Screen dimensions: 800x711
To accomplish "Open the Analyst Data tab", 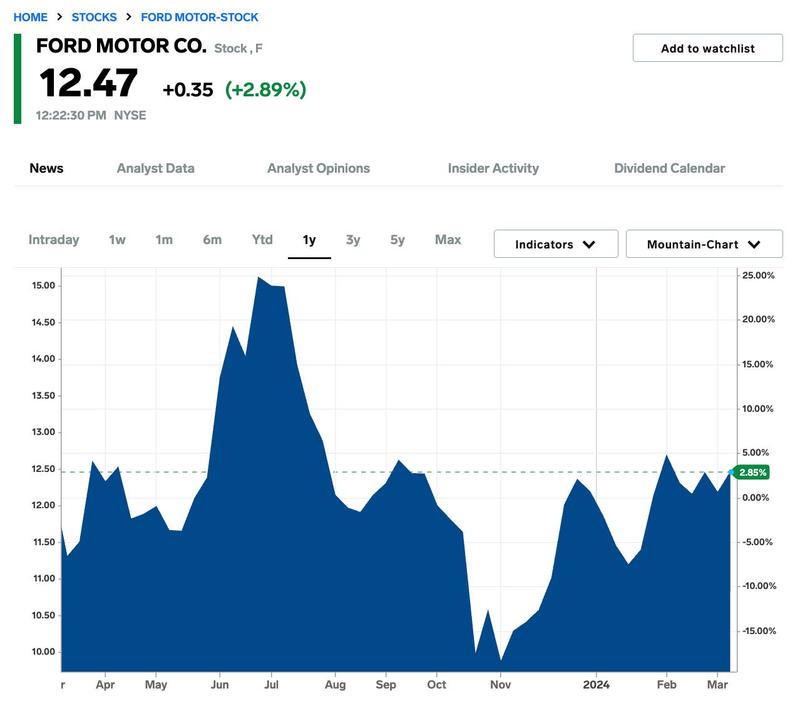I will pos(156,168).
